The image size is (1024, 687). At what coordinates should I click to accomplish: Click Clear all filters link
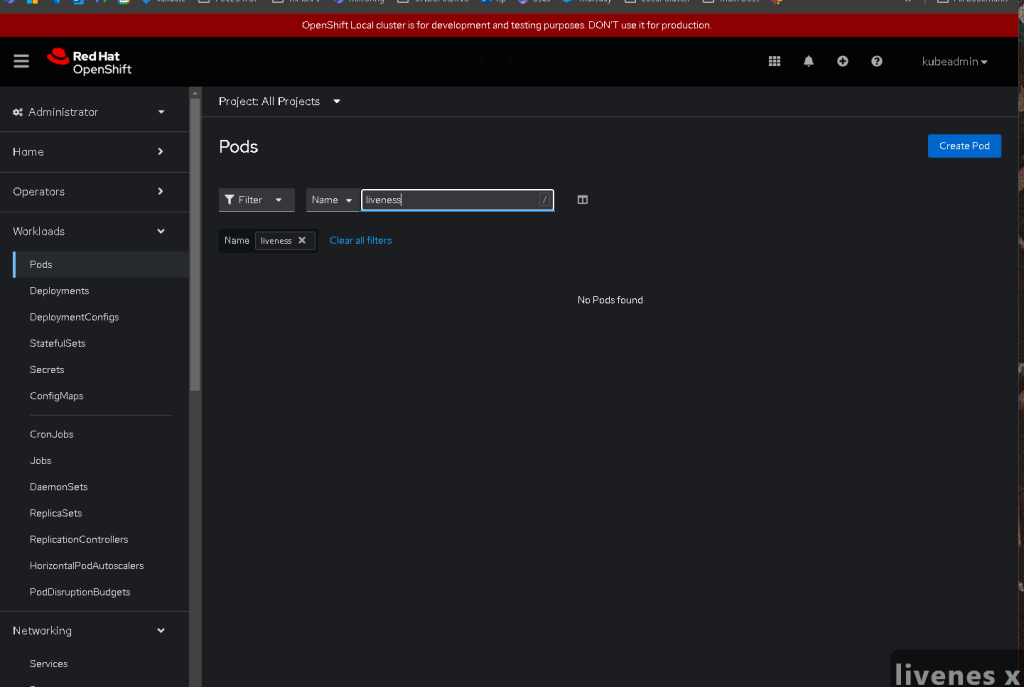pyautogui.click(x=360, y=240)
